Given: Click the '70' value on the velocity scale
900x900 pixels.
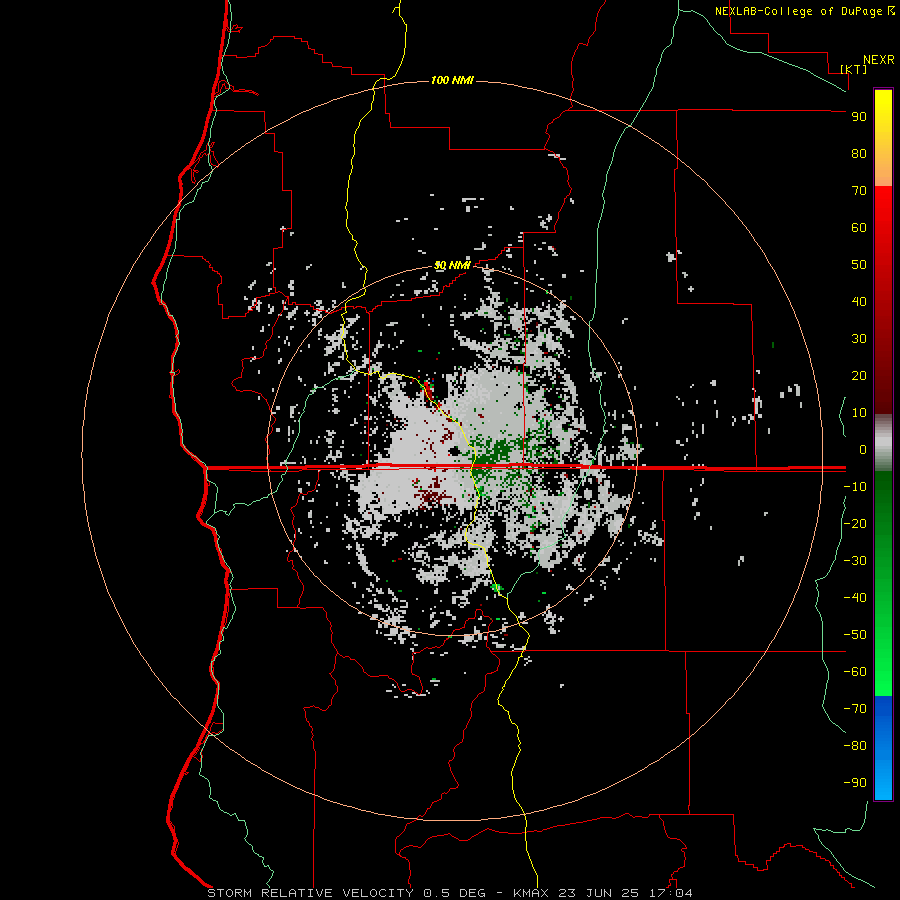Looking at the screenshot, I should point(859,191).
